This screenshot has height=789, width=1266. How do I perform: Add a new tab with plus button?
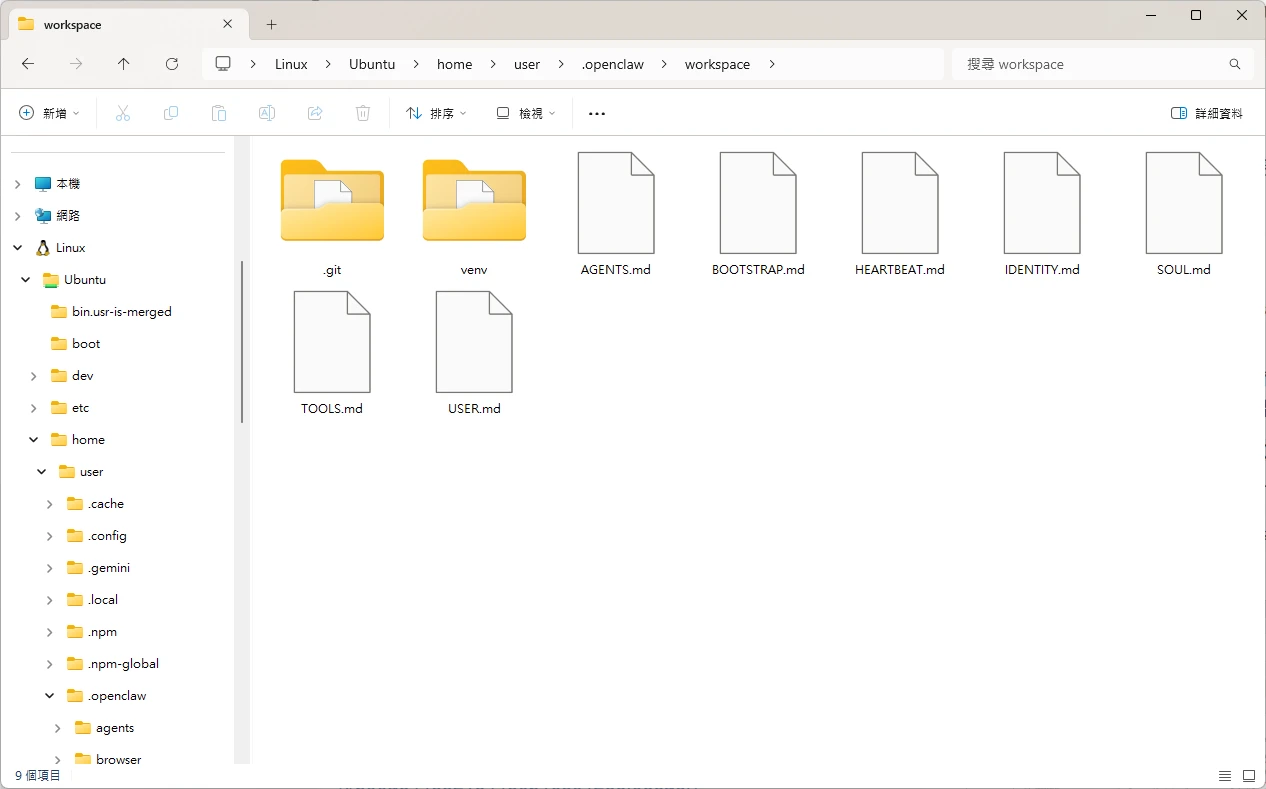click(271, 24)
